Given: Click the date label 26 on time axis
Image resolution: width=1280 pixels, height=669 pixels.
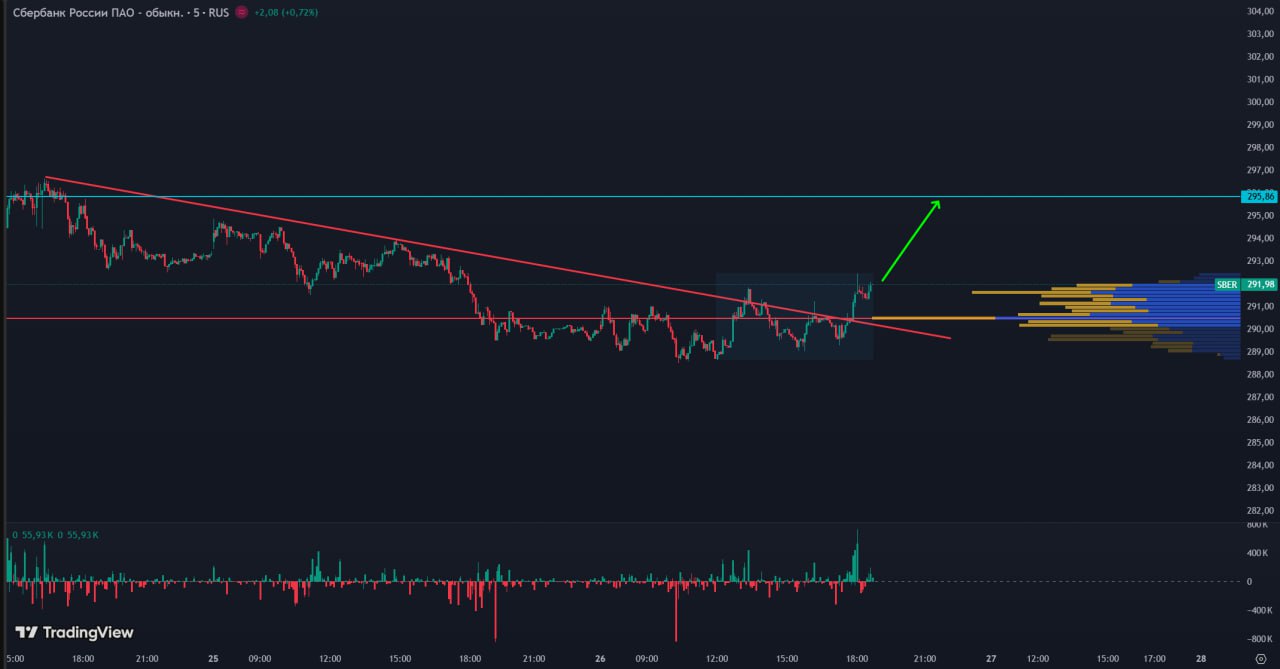Looking at the screenshot, I should pos(598,659).
